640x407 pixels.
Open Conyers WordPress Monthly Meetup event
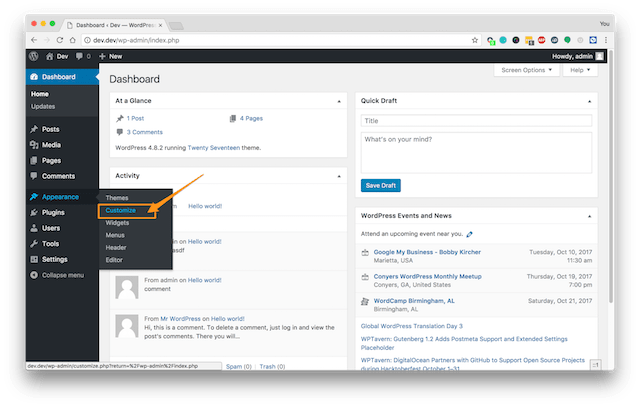click(x=427, y=276)
